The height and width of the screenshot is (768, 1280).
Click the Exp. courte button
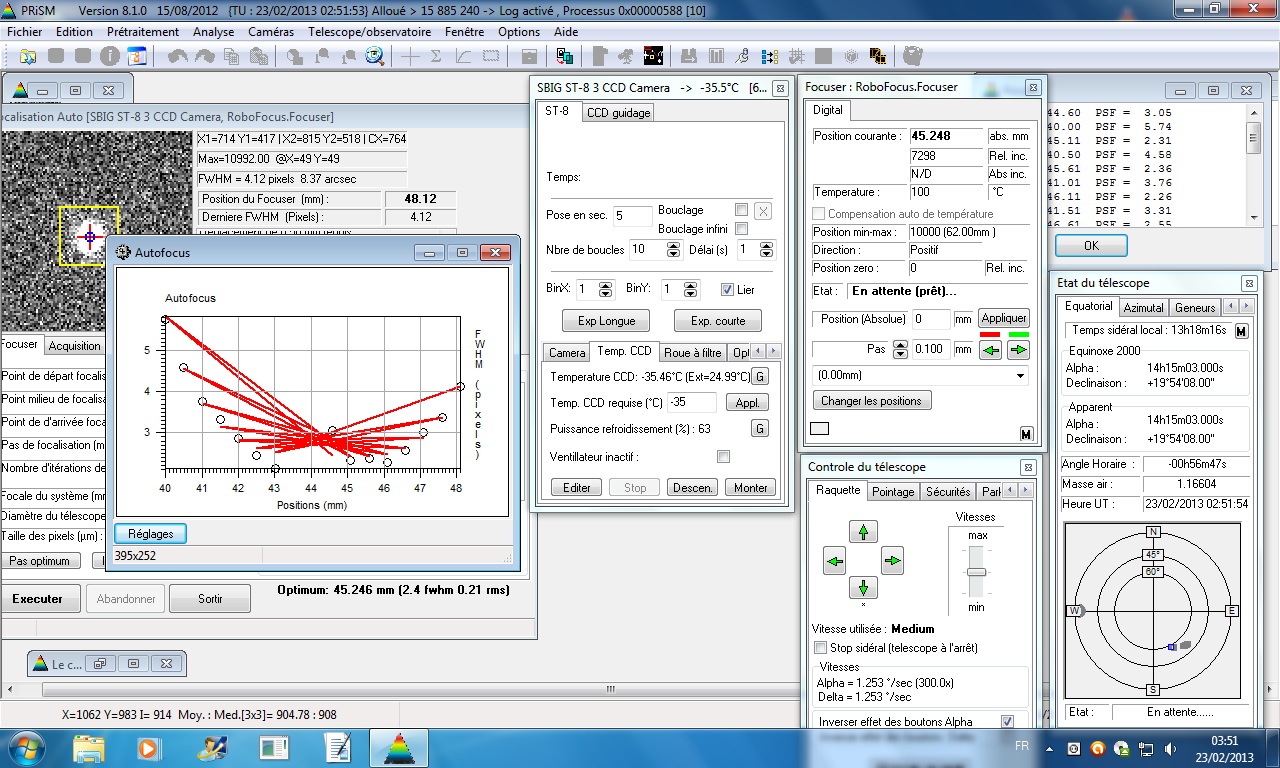click(717, 321)
